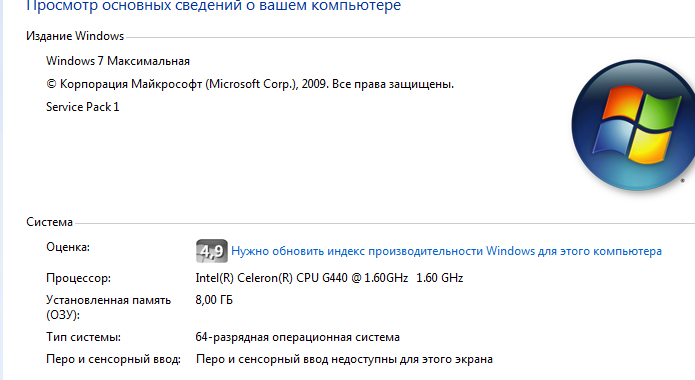Click the left window border strip
The height and width of the screenshot is (380, 695).
click(x=1, y=190)
